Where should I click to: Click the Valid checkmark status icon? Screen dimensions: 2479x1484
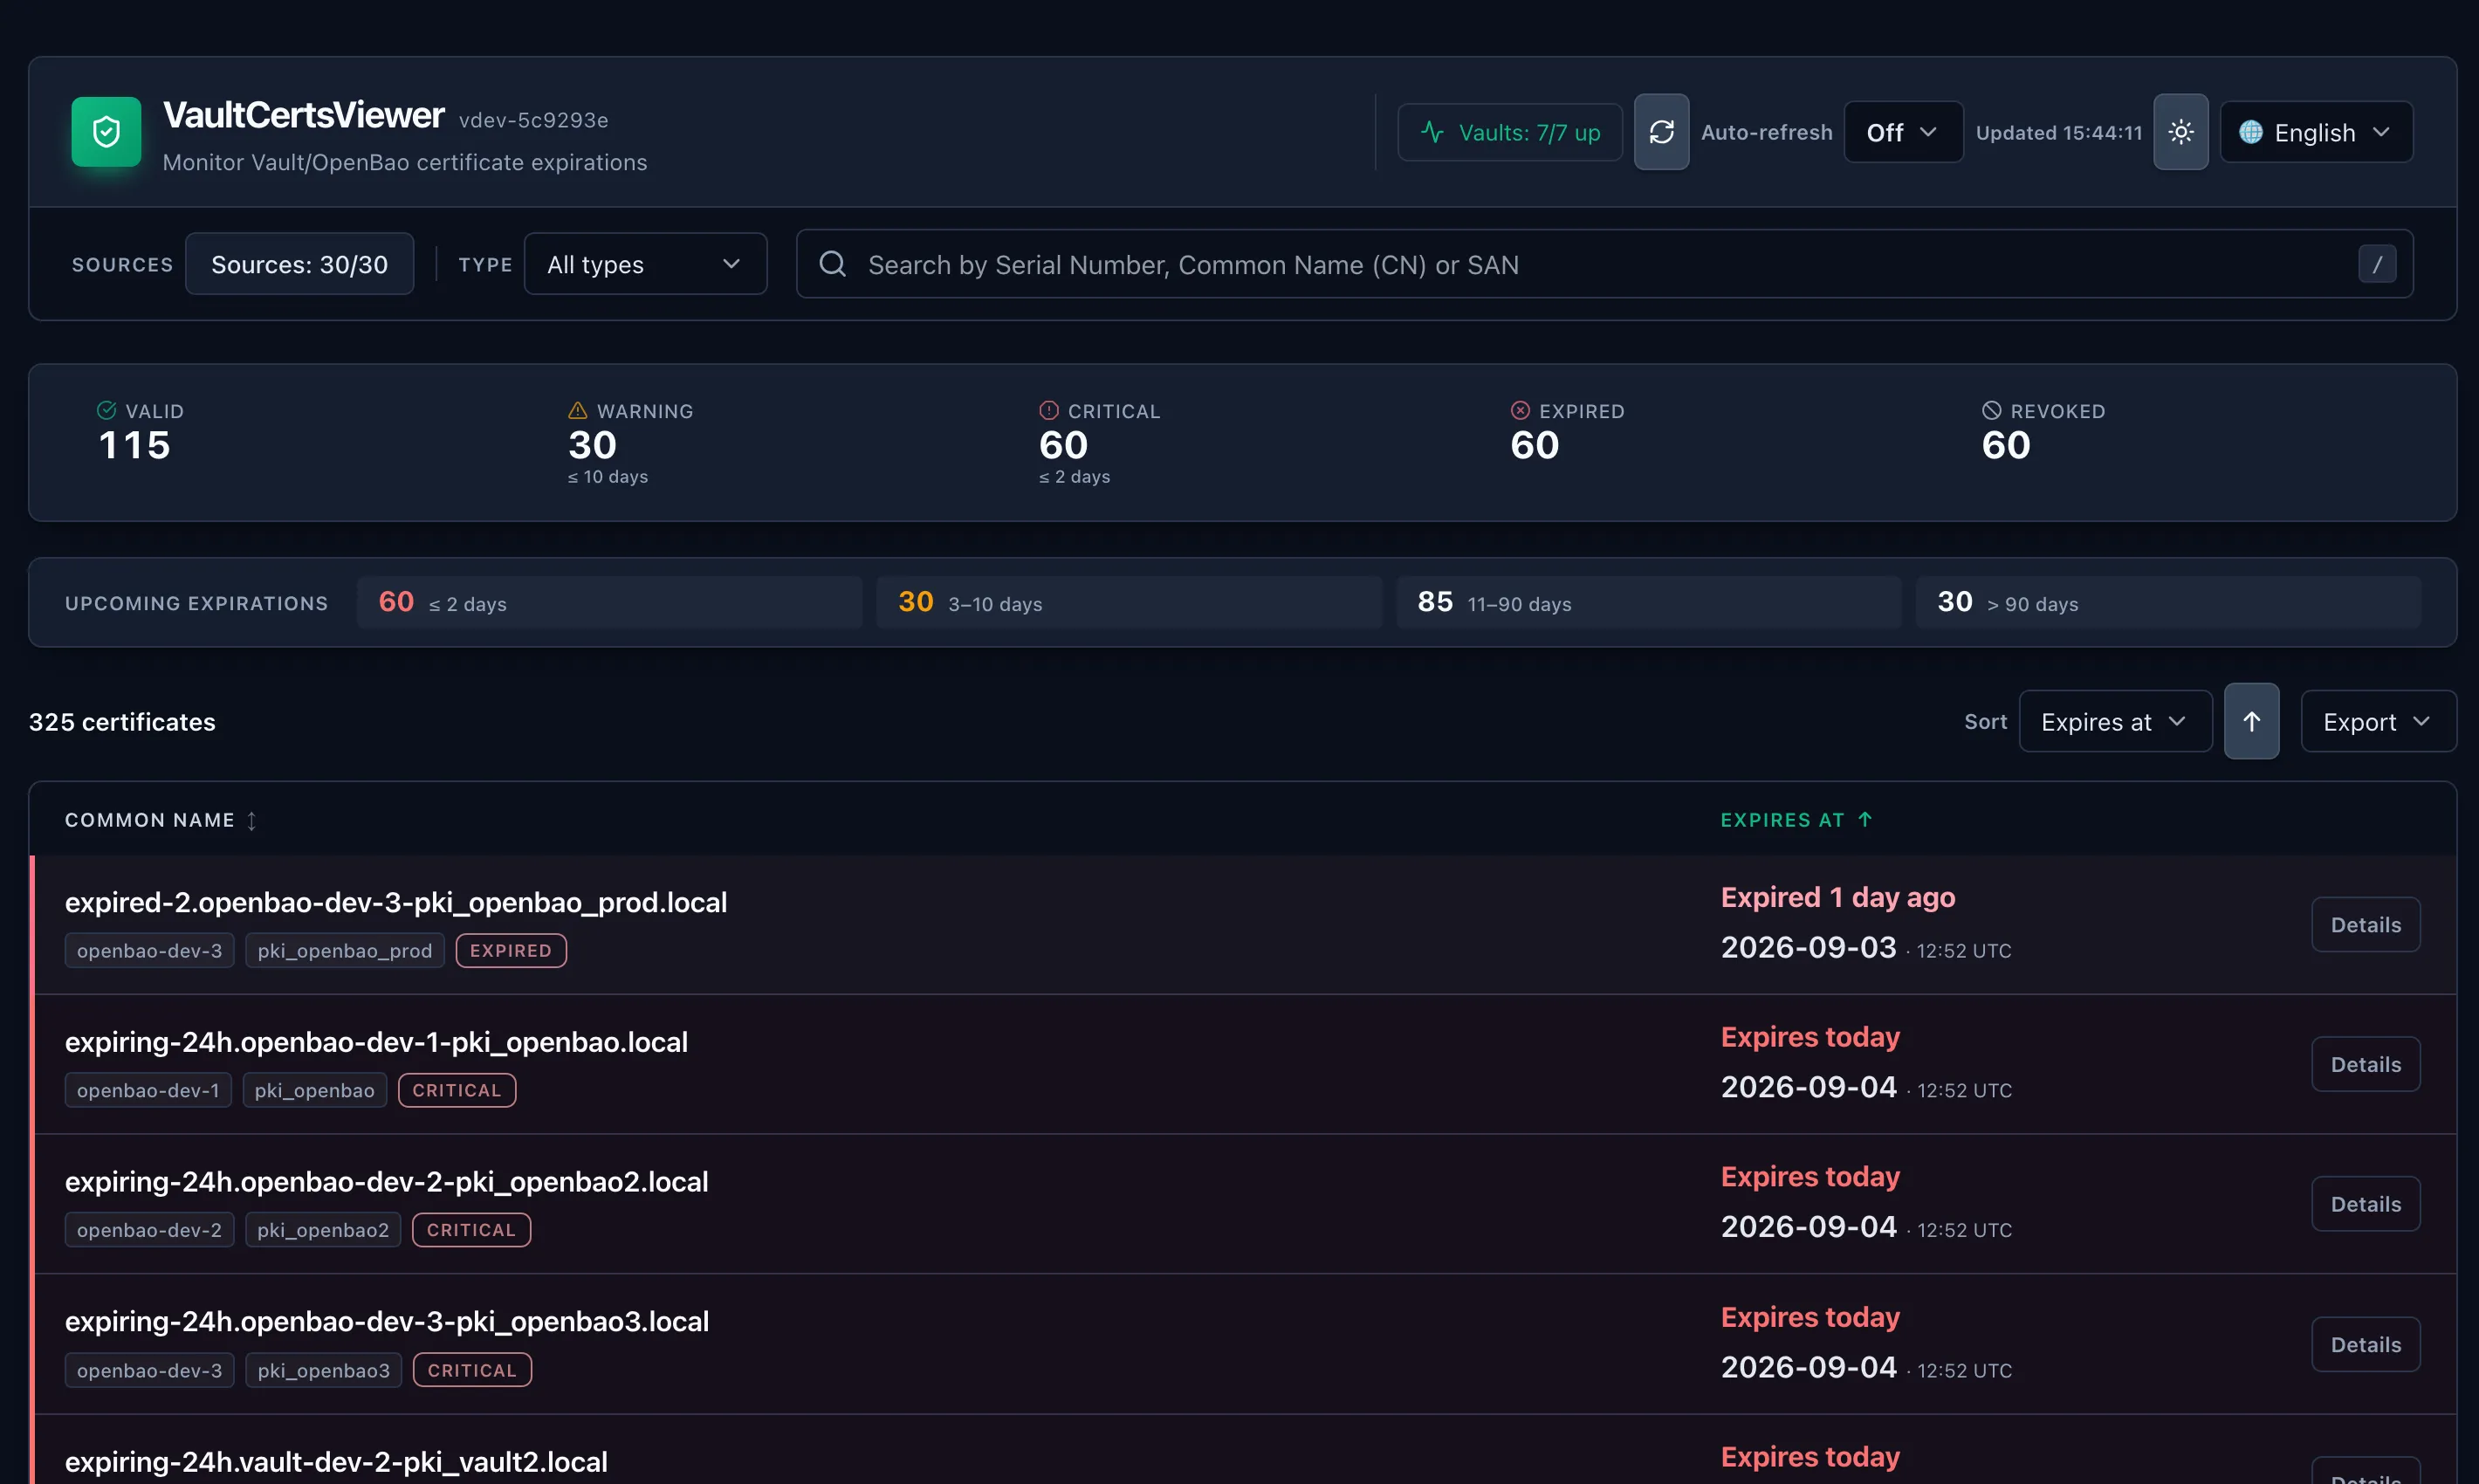(x=106, y=410)
